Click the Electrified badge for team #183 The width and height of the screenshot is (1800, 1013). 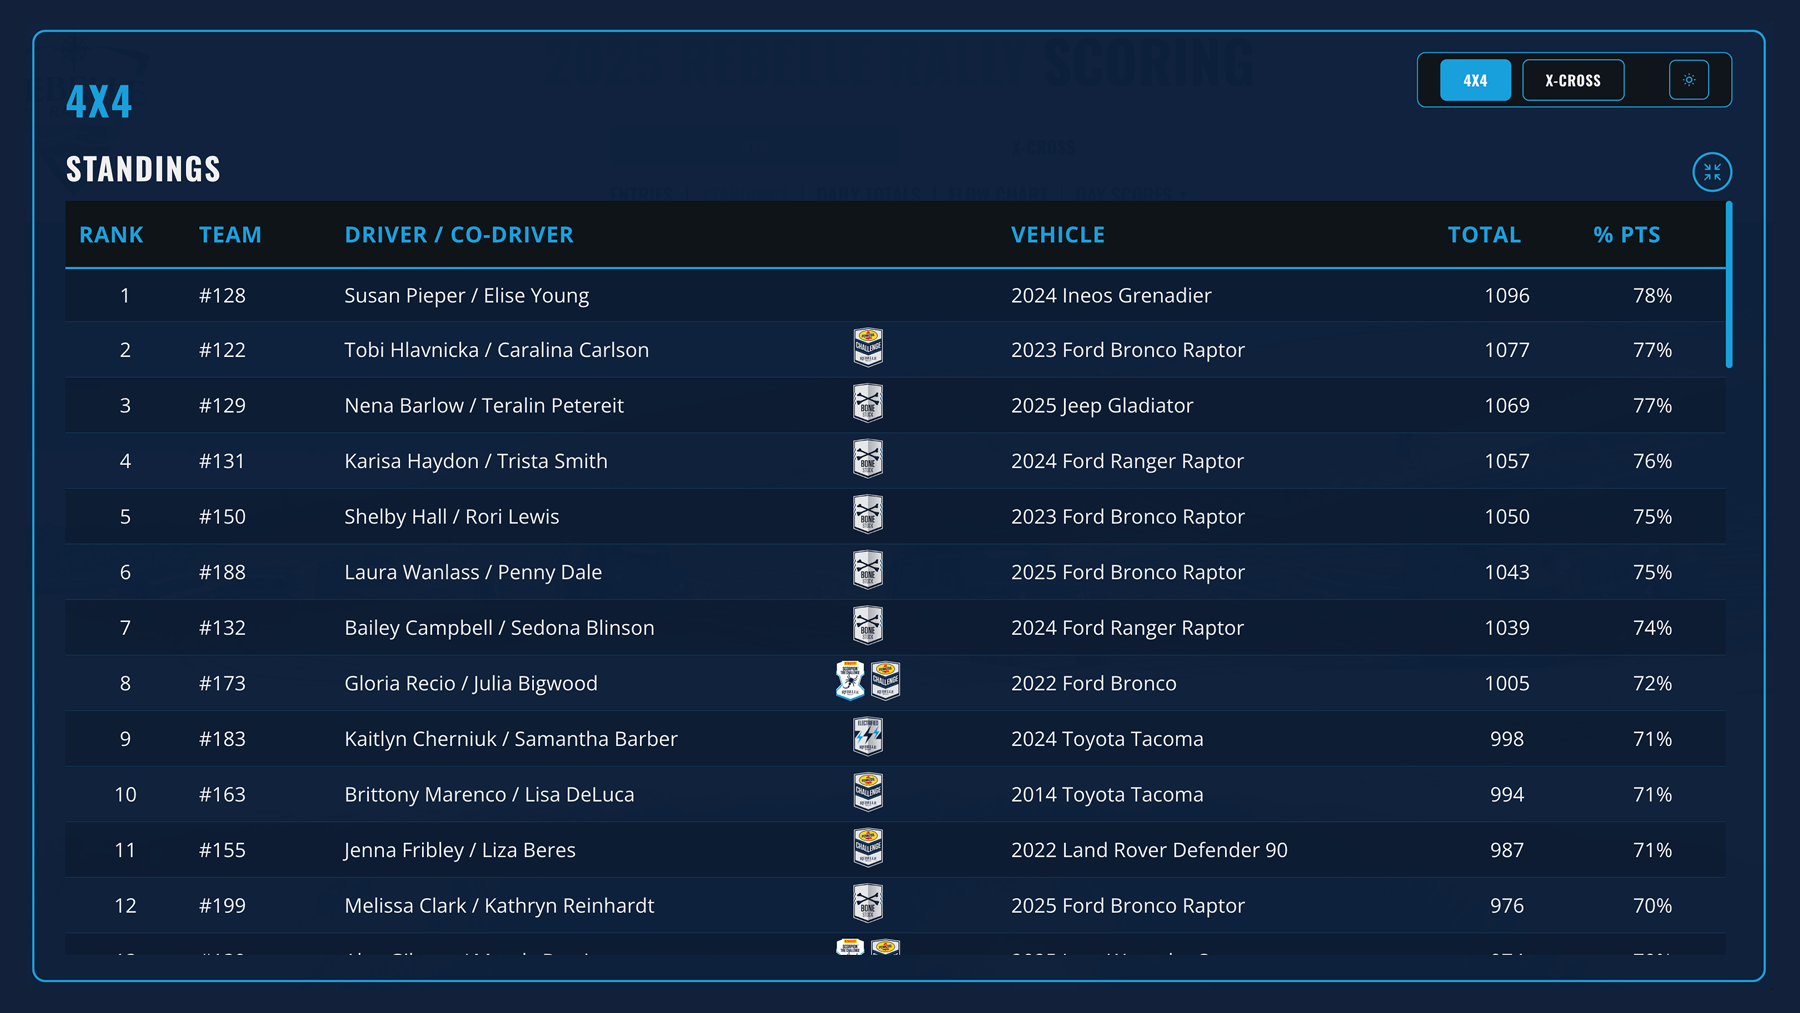pos(868,737)
